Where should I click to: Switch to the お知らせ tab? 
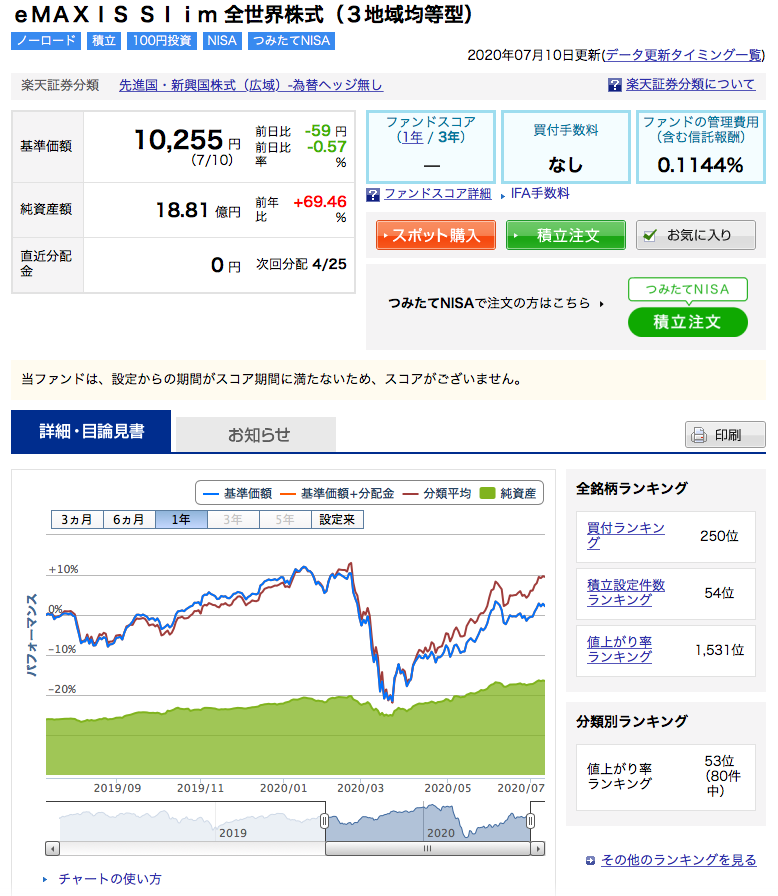[x=256, y=435]
